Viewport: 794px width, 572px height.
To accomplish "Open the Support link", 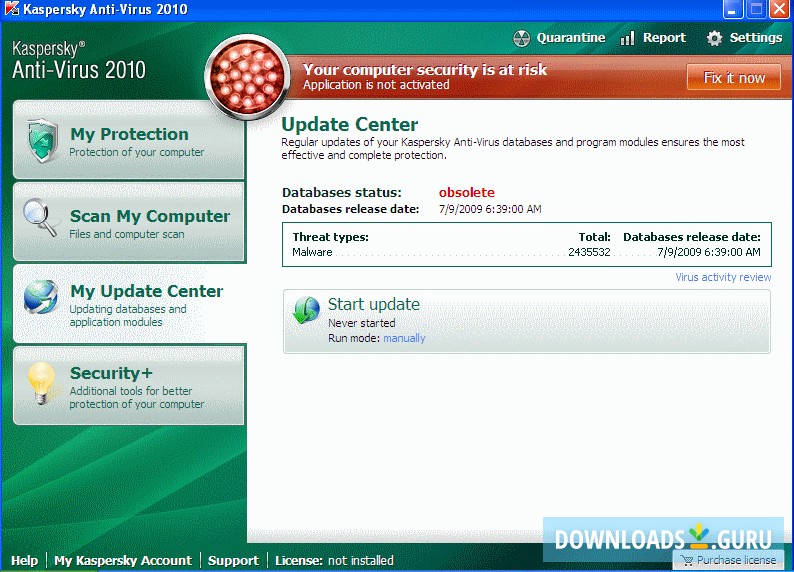I will coord(233,560).
